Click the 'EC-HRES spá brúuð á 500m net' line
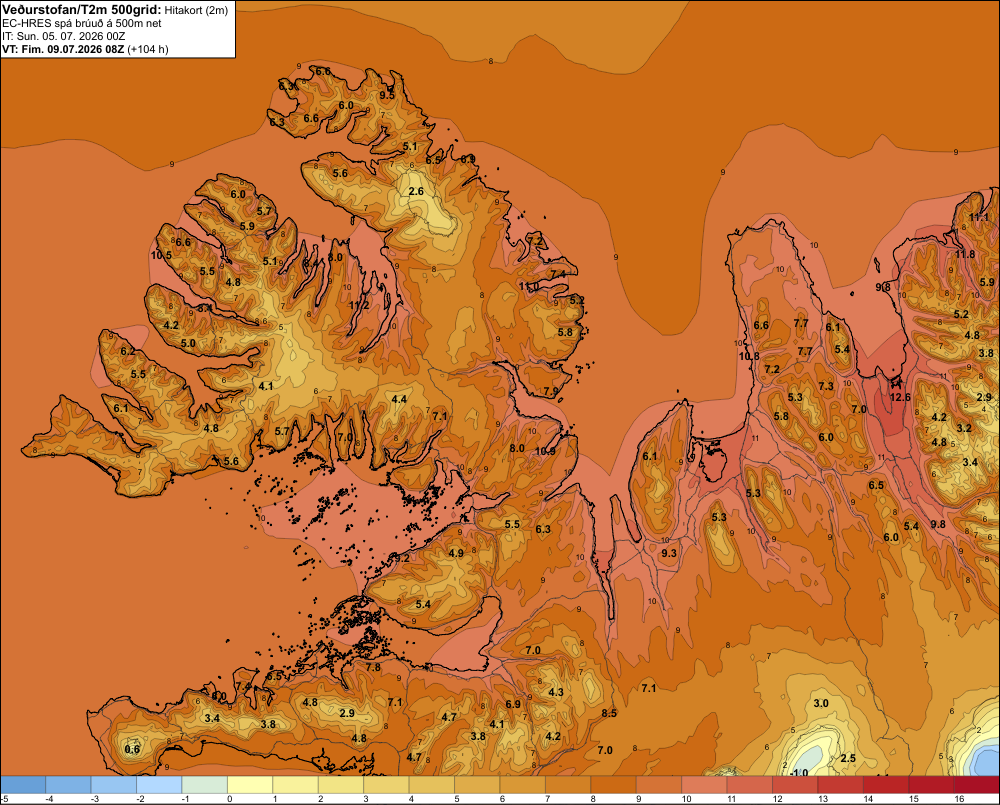Image resolution: width=1000 pixels, height=805 pixels. pos(82,24)
